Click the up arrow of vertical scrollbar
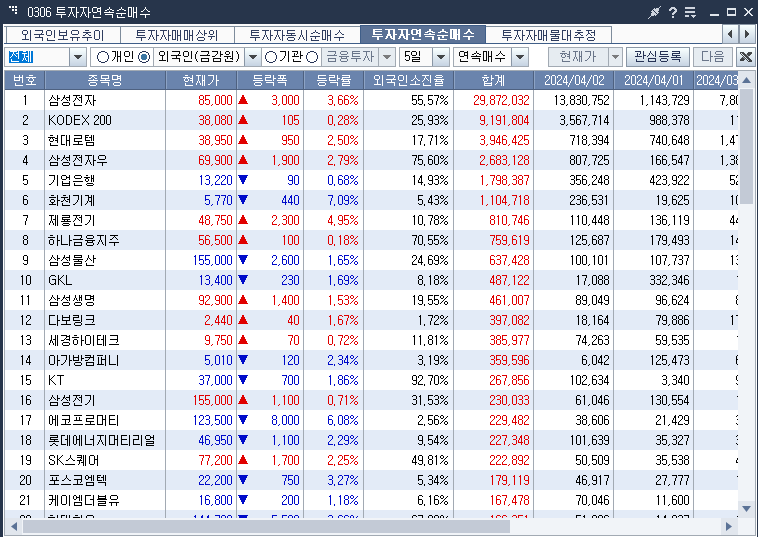758x537 pixels. click(746, 80)
